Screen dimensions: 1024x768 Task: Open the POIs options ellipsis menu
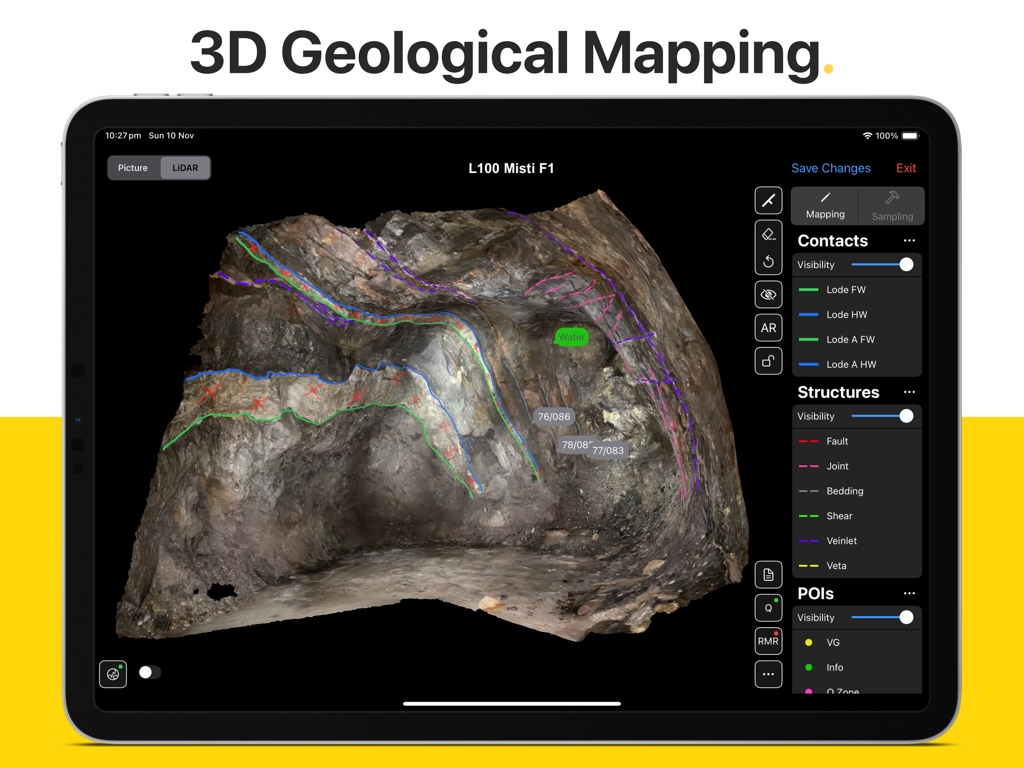pyautogui.click(x=910, y=593)
